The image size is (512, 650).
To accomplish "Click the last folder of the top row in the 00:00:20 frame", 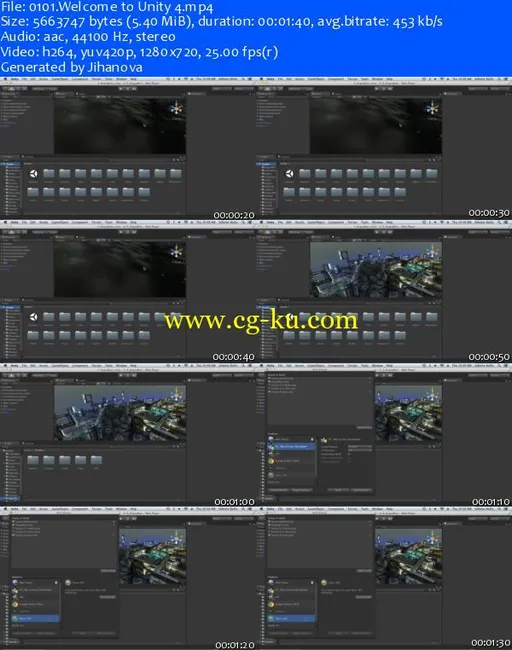I will coord(176,174).
